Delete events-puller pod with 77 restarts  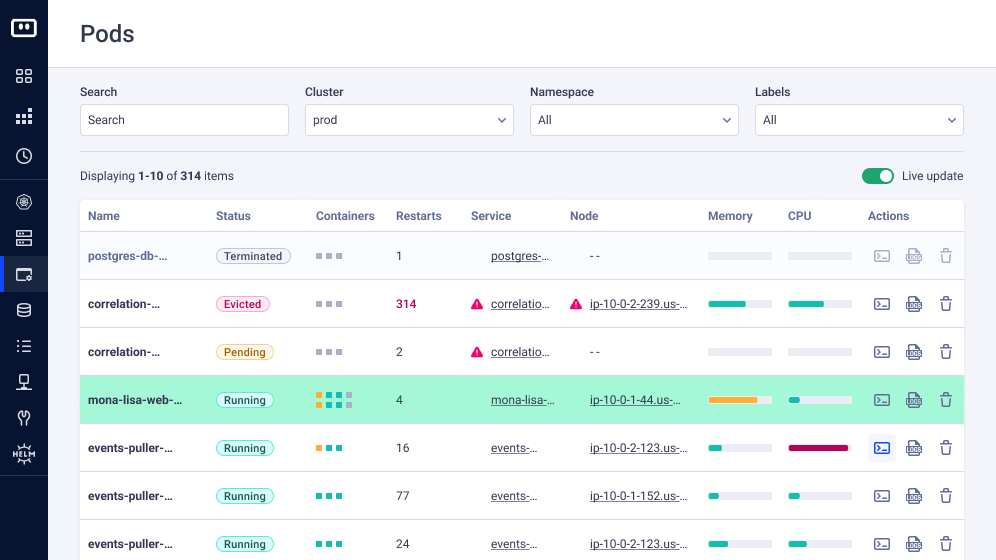pos(946,496)
